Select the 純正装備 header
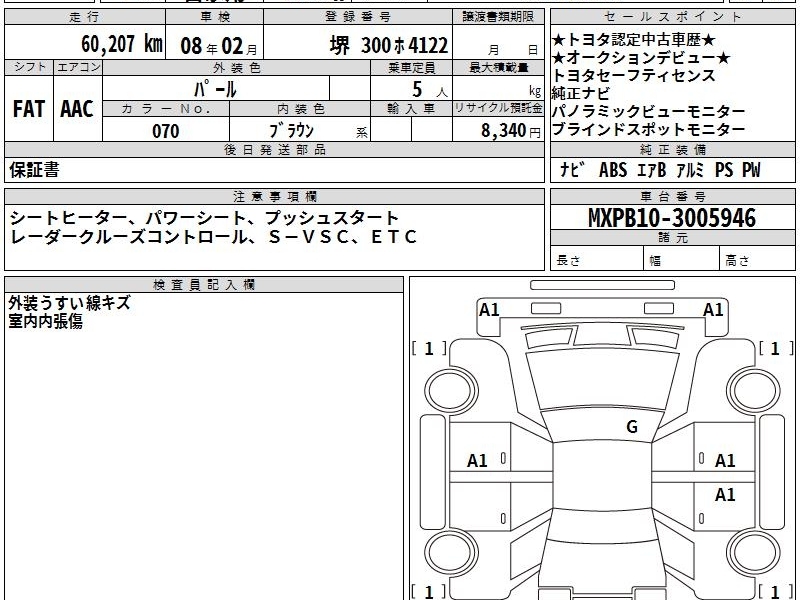 pos(672,149)
